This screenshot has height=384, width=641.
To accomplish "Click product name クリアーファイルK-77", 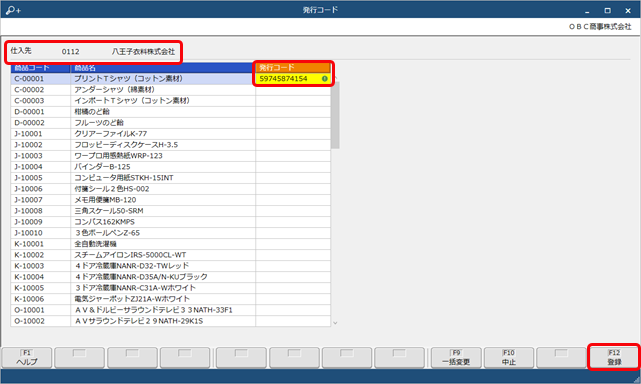I will 110,134.
